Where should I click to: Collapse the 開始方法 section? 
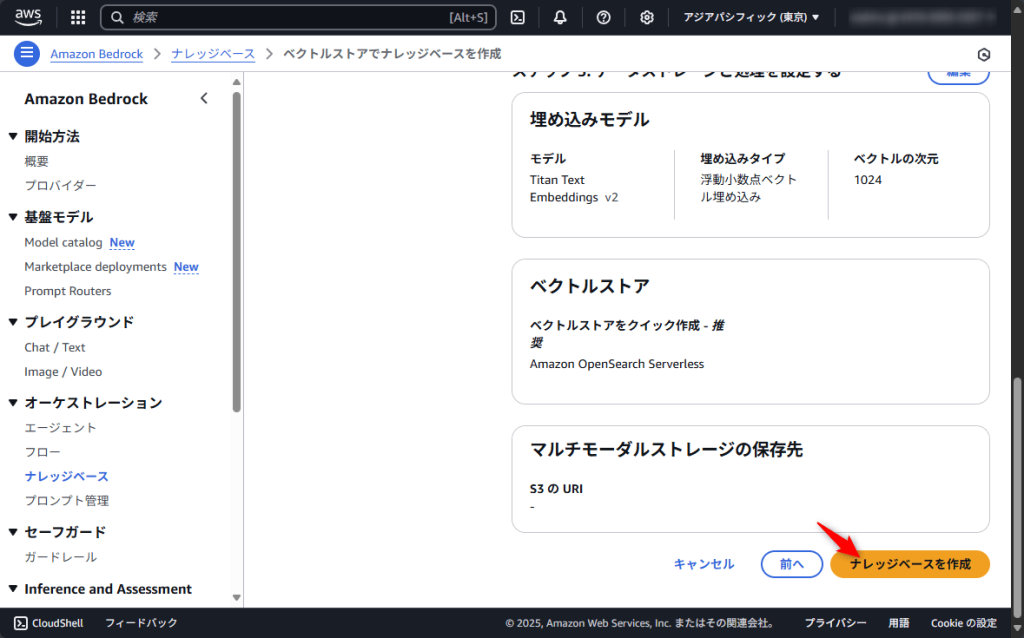pyautogui.click(x=13, y=136)
